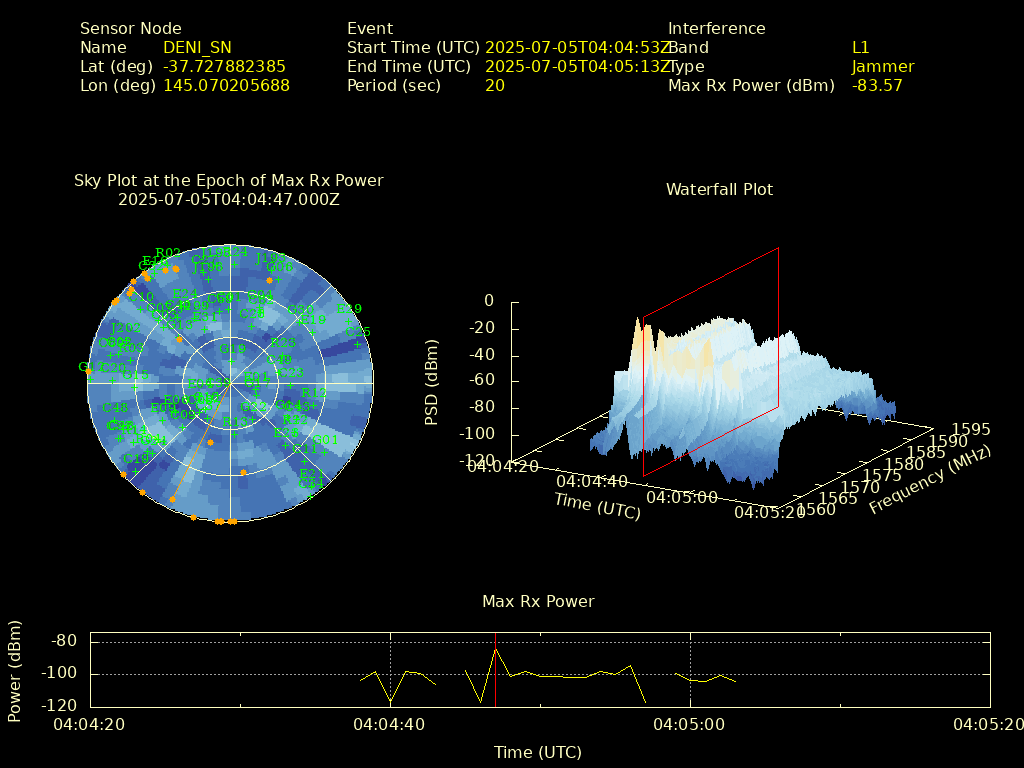This screenshot has width=1024, height=768.
Task: Select the latitude value -37.727882385
Action: (x=224, y=66)
